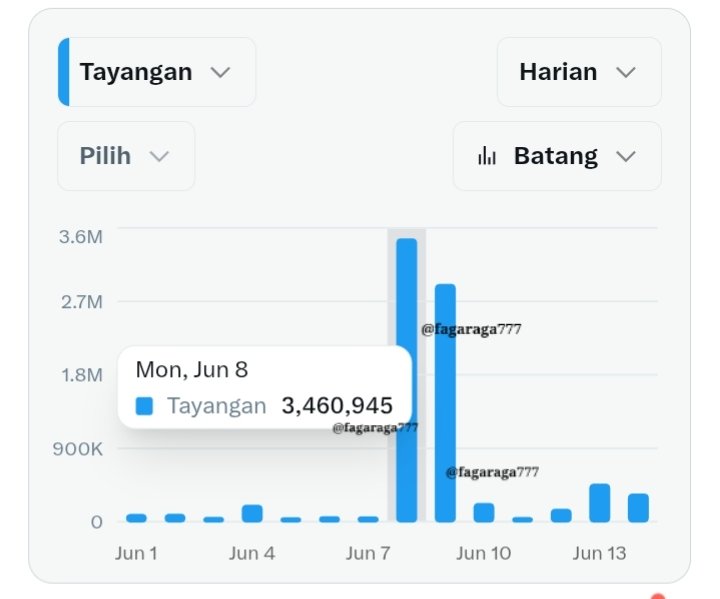Click the 3.6M y-axis label
This screenshot has width=720, height=599.
point(81,237)
